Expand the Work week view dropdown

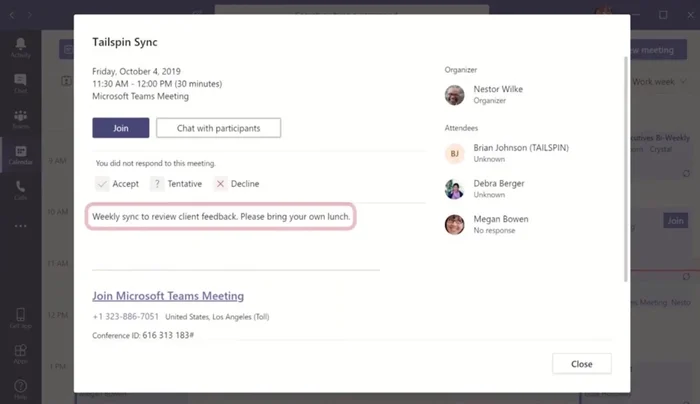pos(658,81)
